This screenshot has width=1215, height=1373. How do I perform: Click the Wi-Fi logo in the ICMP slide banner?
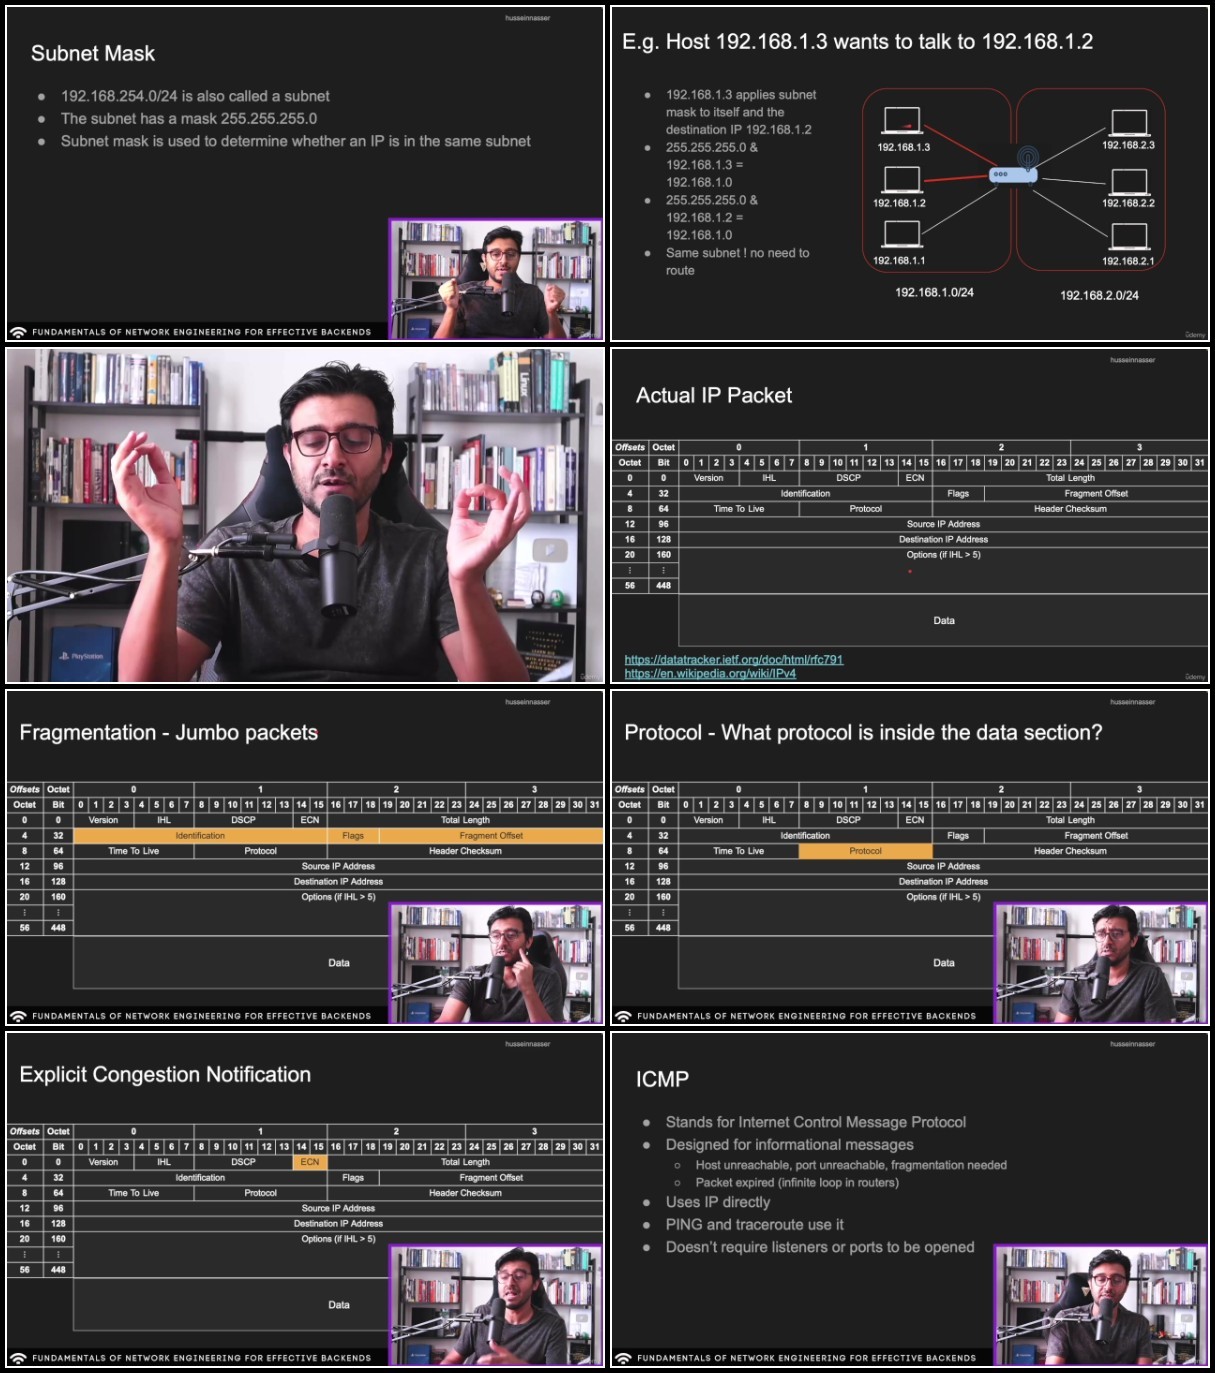click(x=623, y=1358)
